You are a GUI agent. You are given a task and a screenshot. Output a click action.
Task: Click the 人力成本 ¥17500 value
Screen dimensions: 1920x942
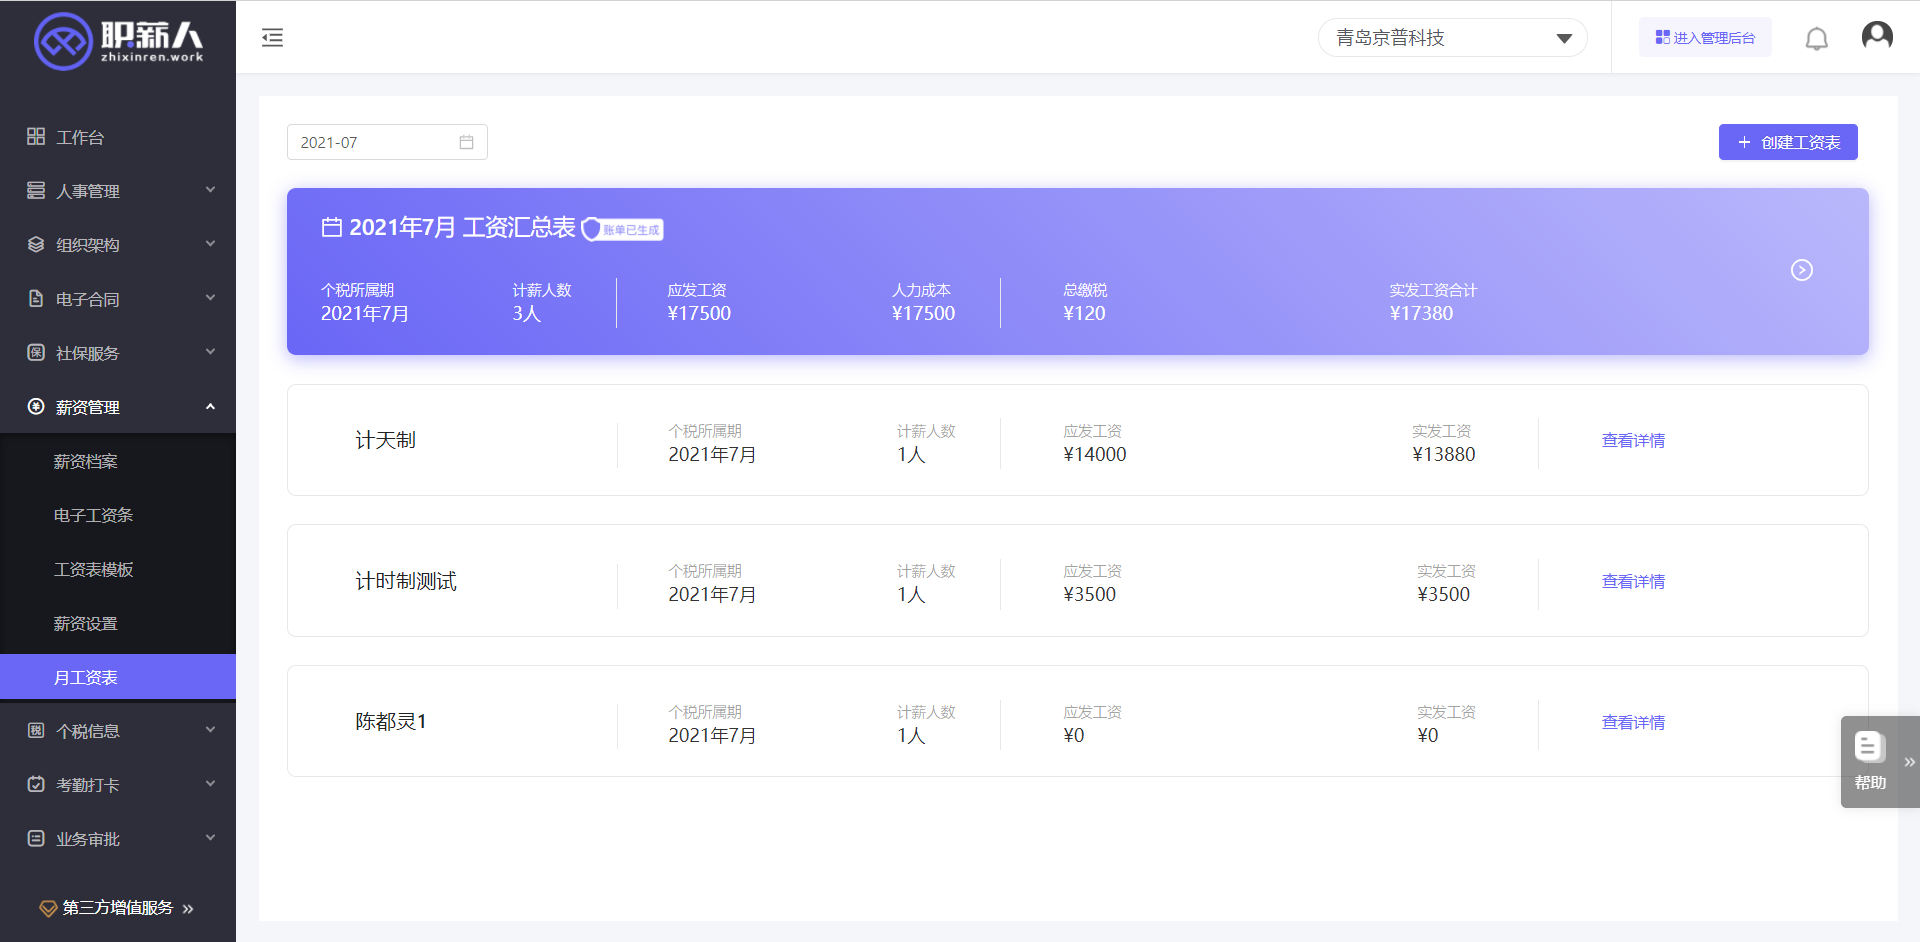923,313
